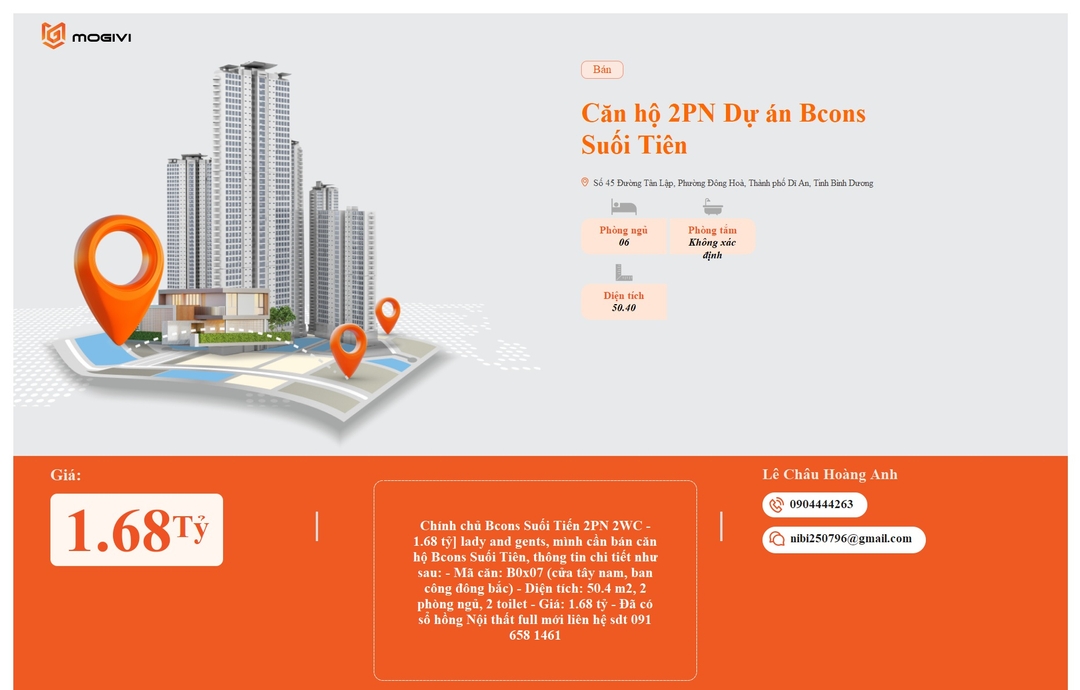Click the area ruler icon above Diện tích
Viewport: 1080px width, 690px height.
coord(623,273)
